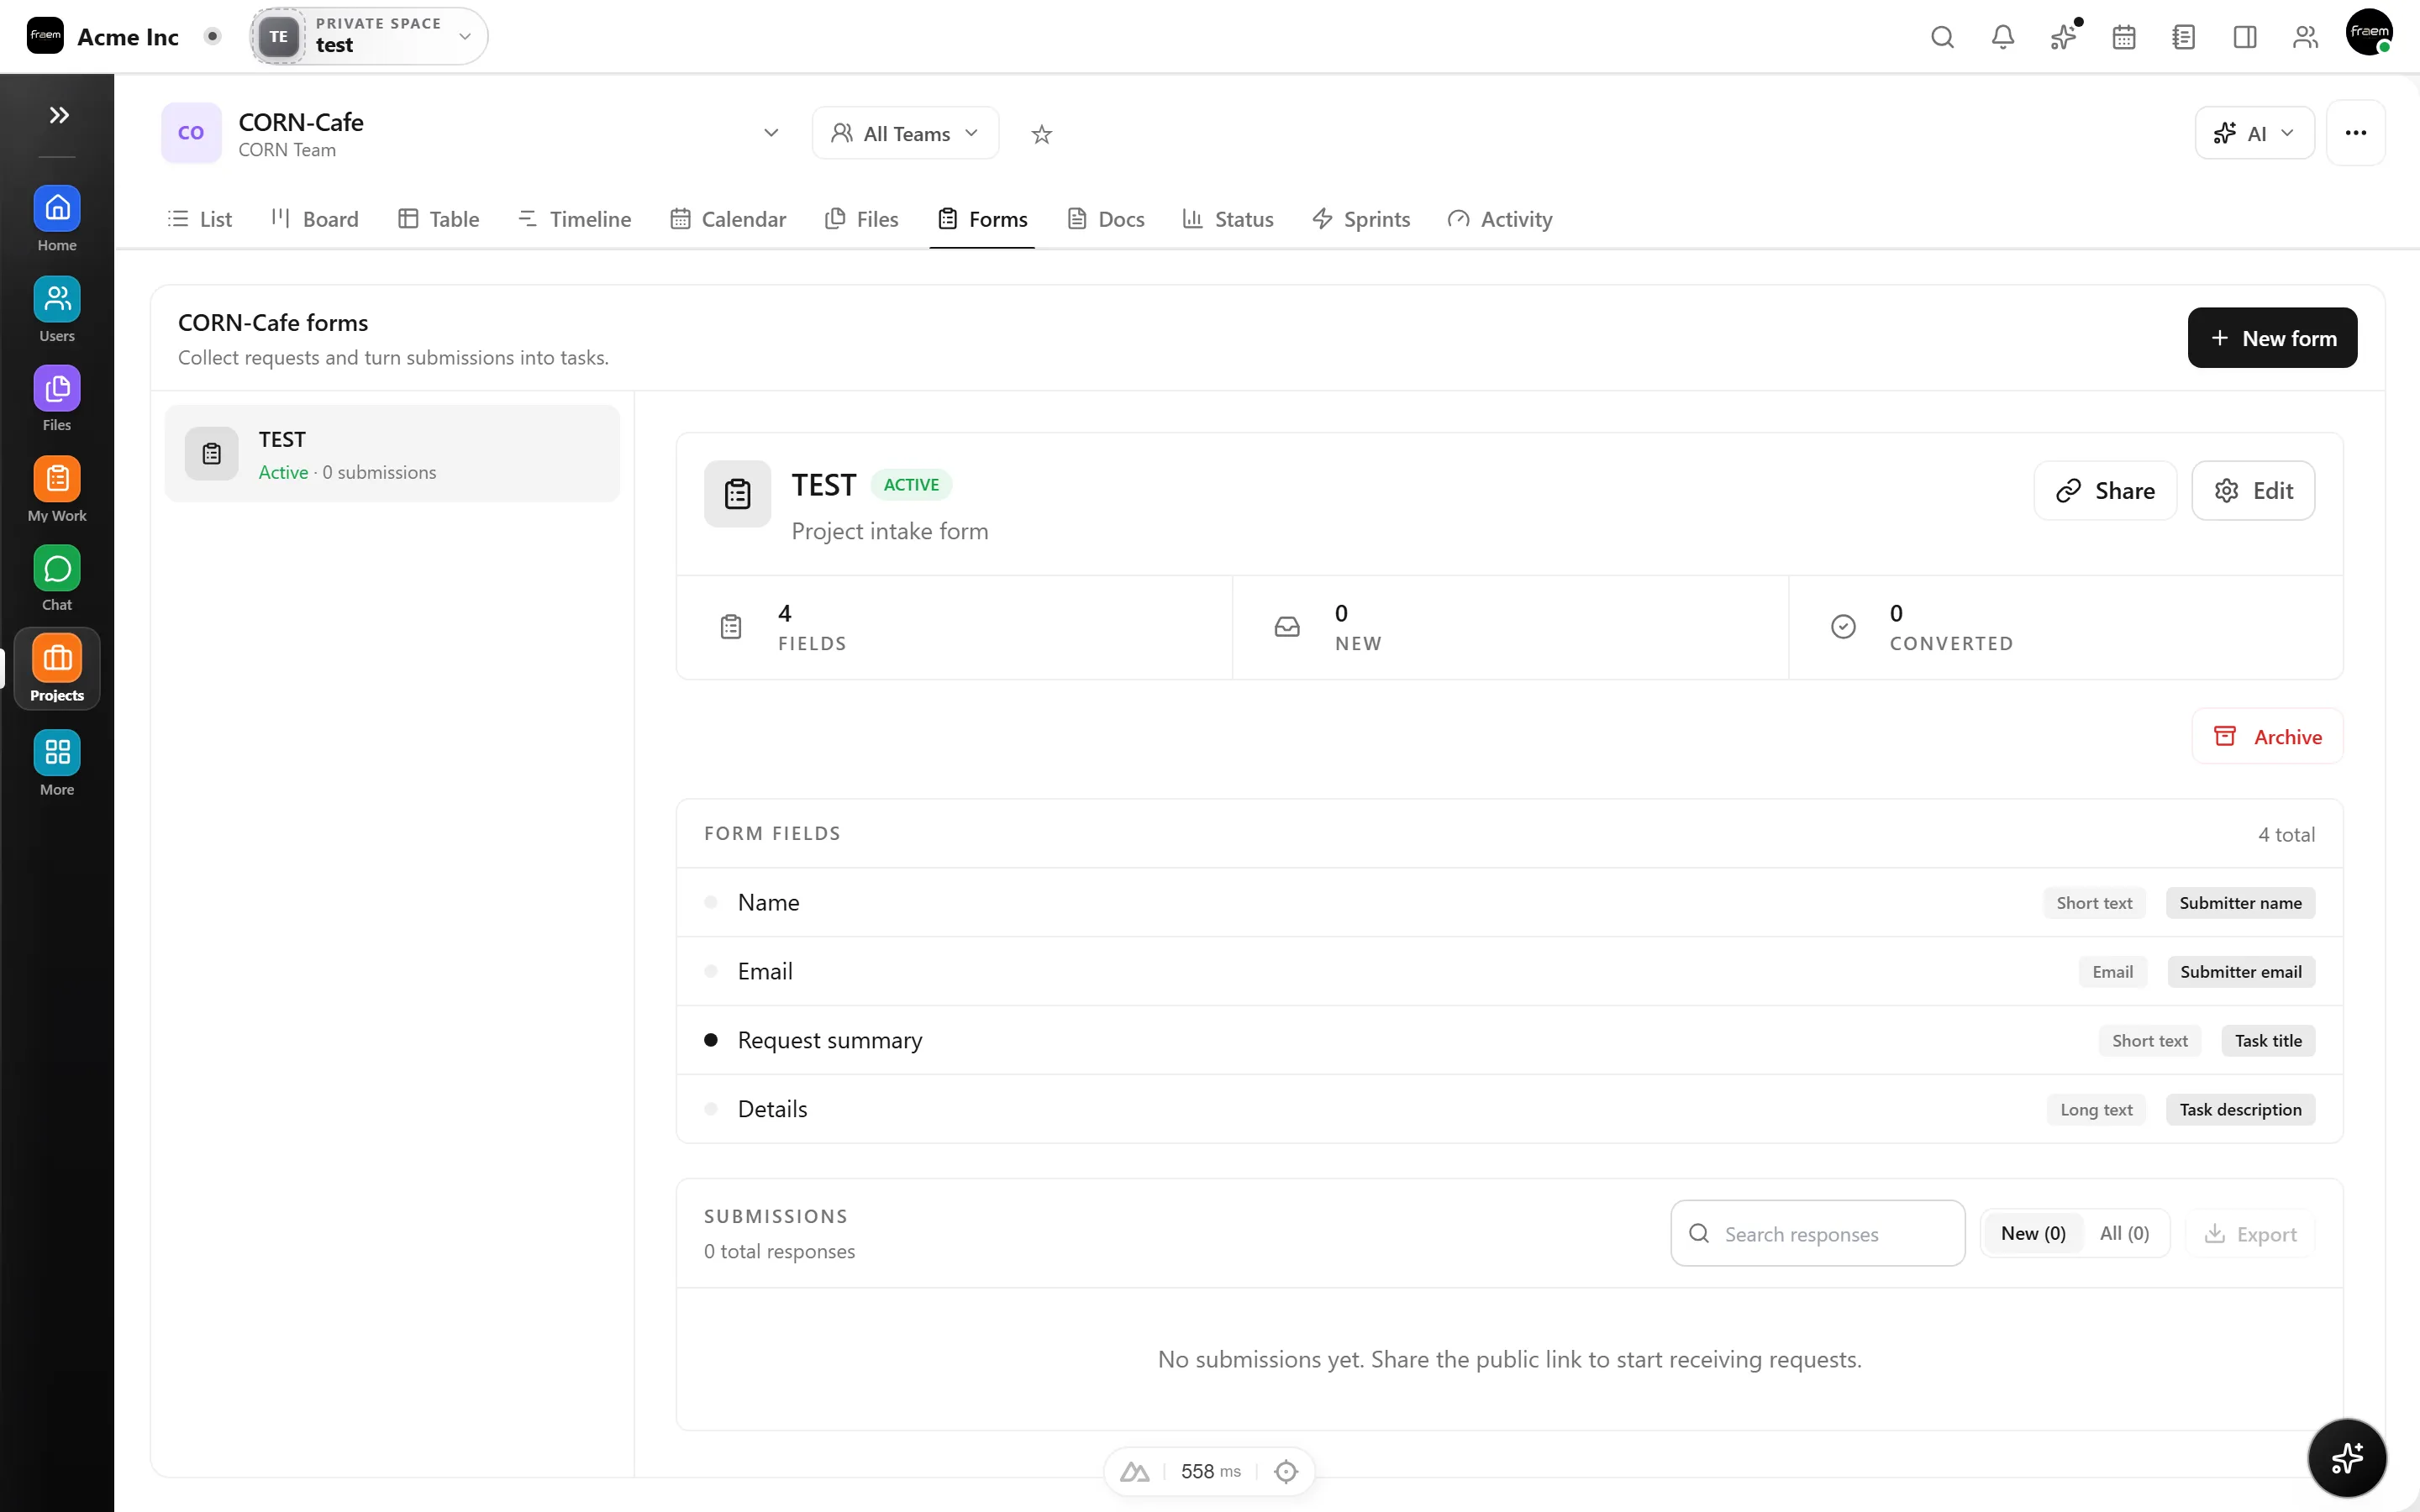This screenshot has height=1512, width=2420.
Task: Open the All Teams dropdown
Action: 904,133
